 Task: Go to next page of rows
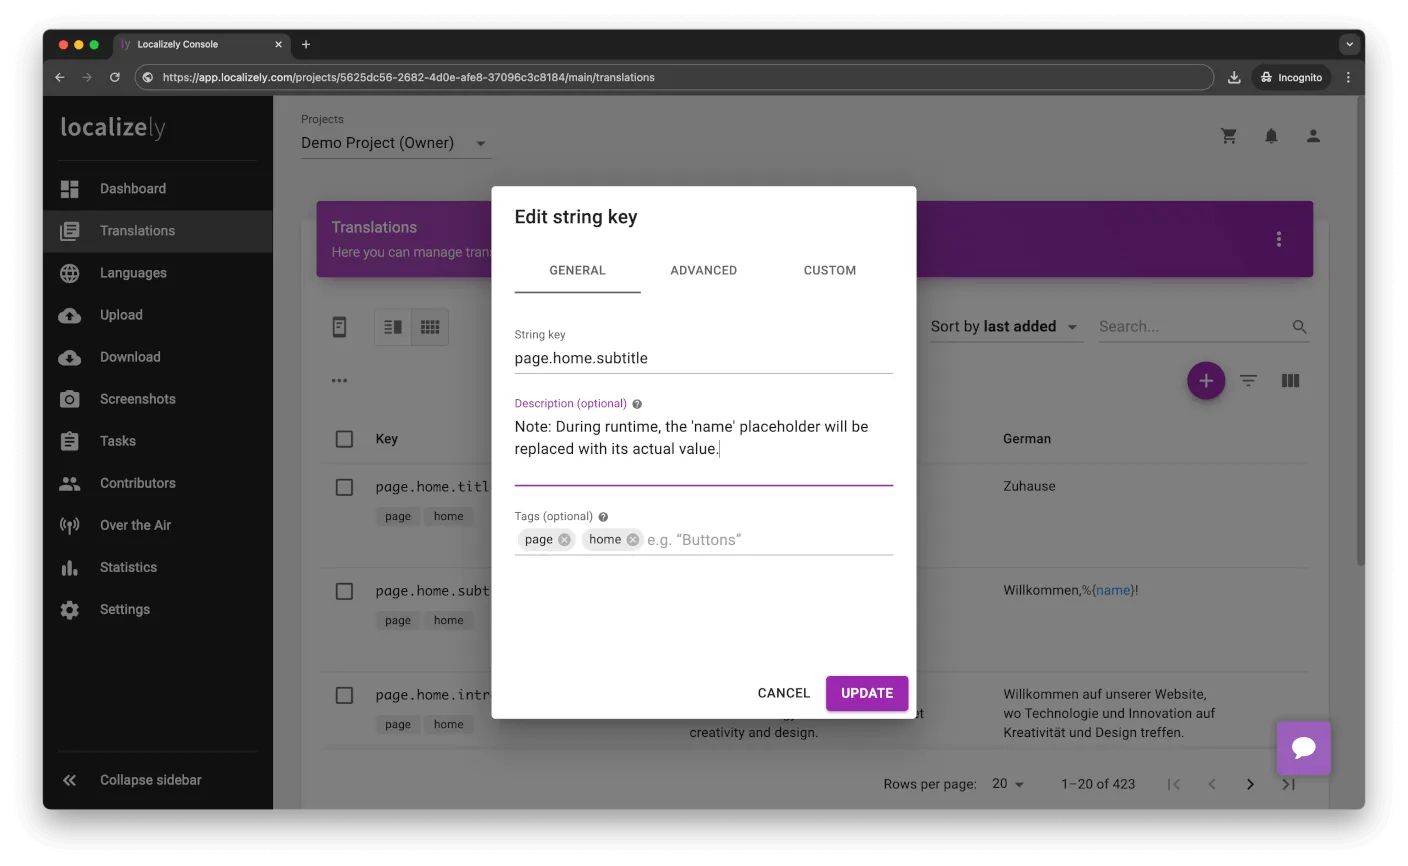1250,785
